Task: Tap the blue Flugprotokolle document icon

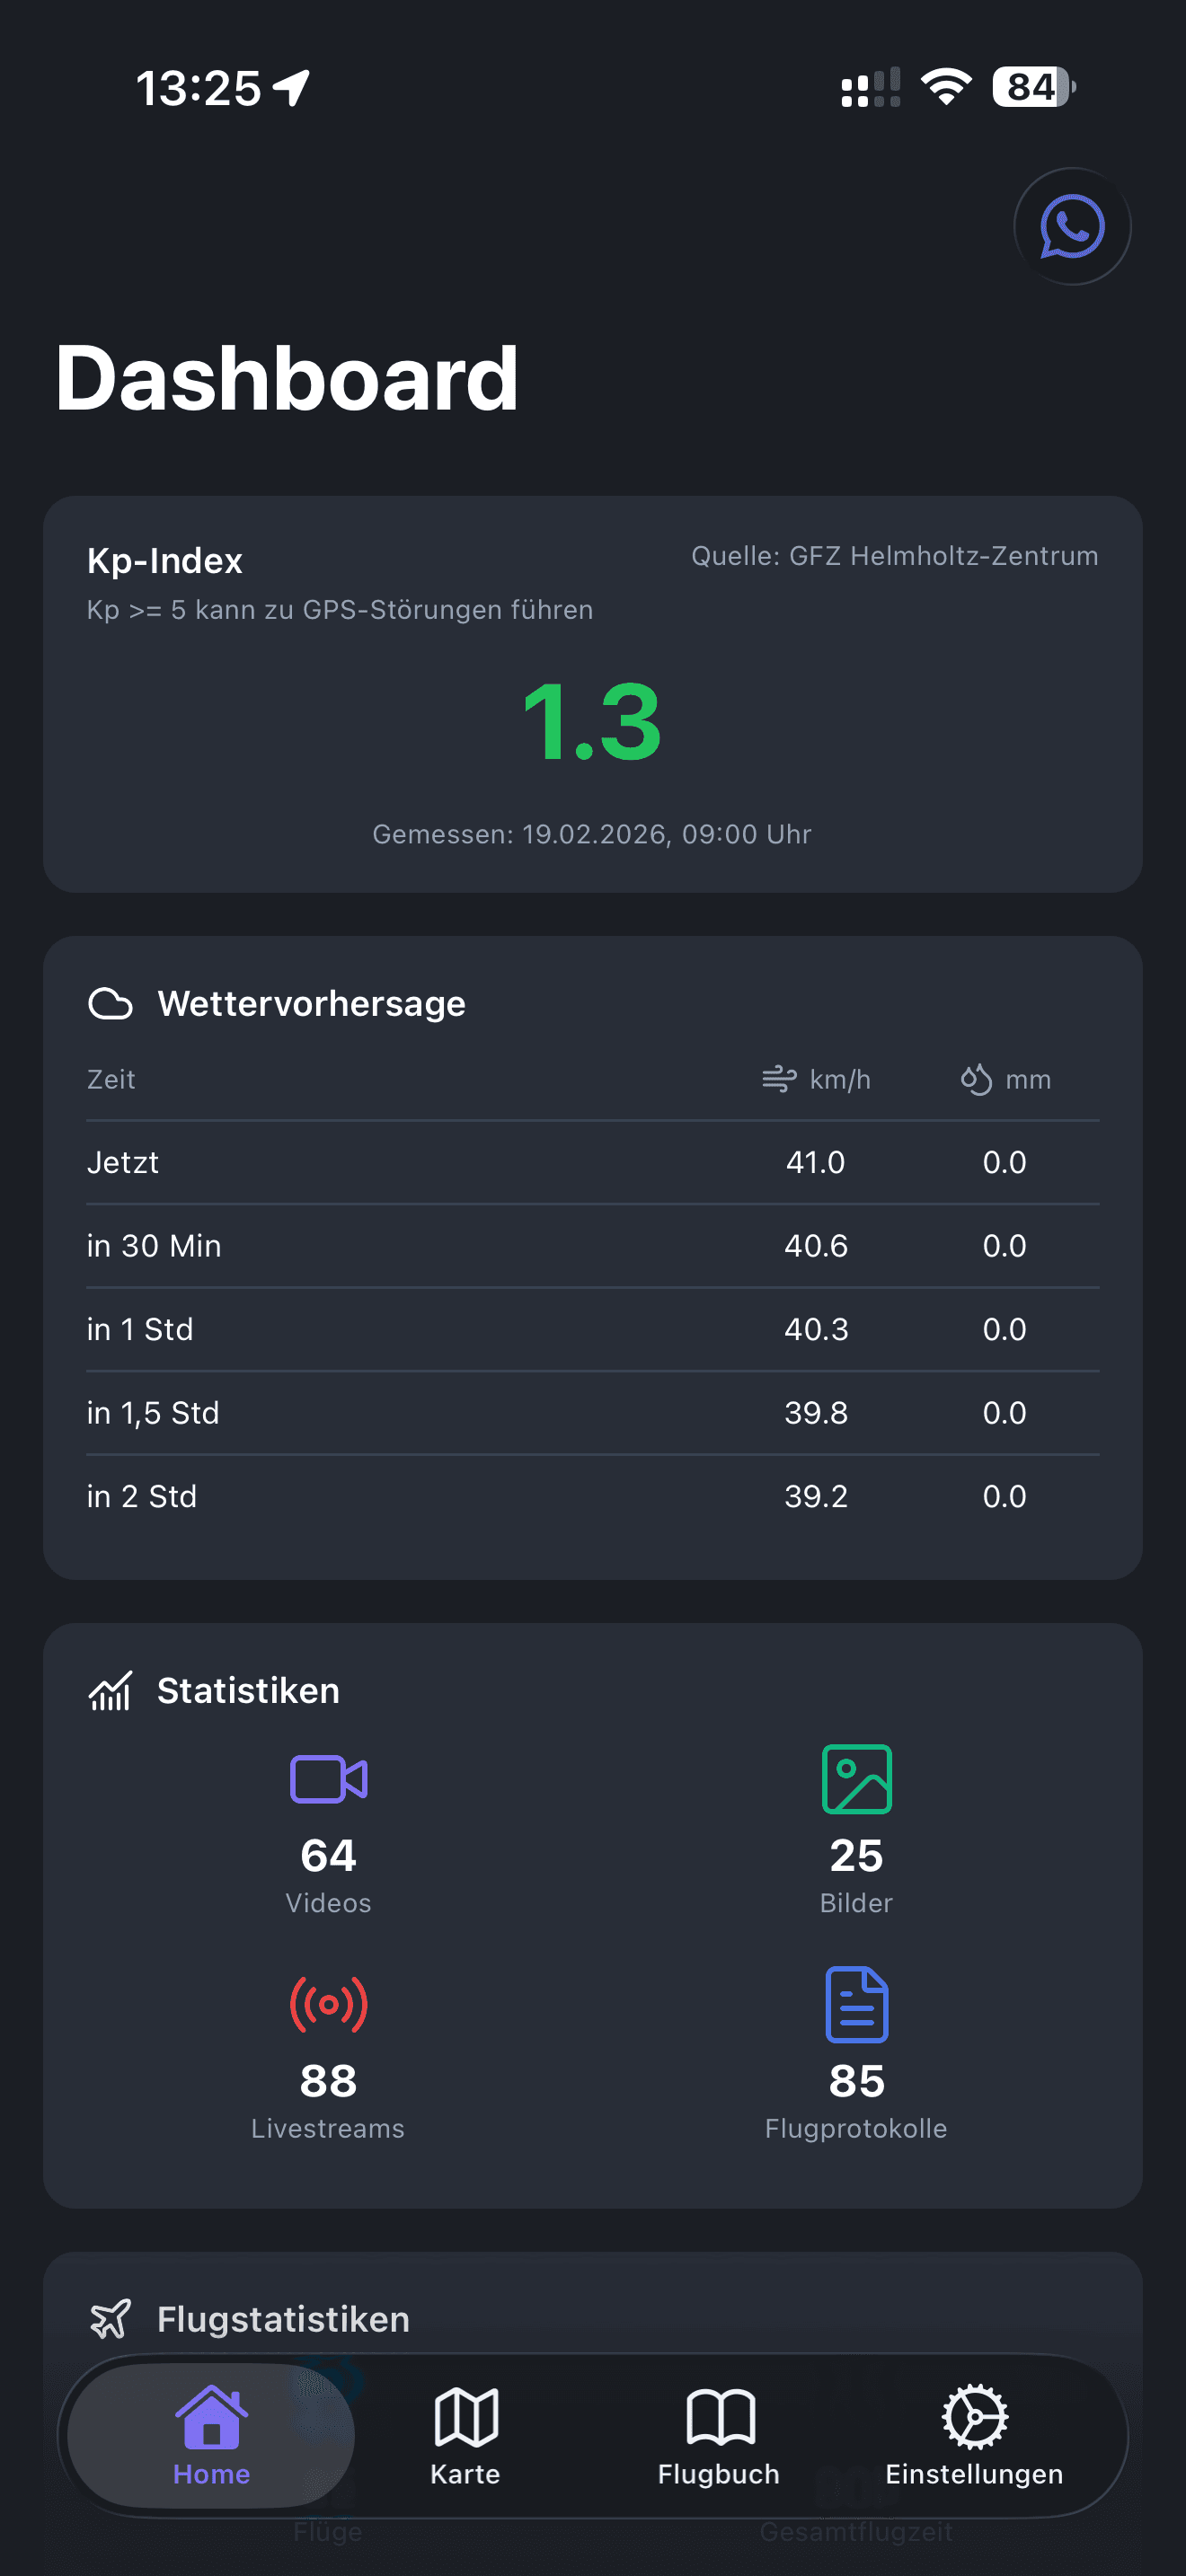Action: 856,2004
